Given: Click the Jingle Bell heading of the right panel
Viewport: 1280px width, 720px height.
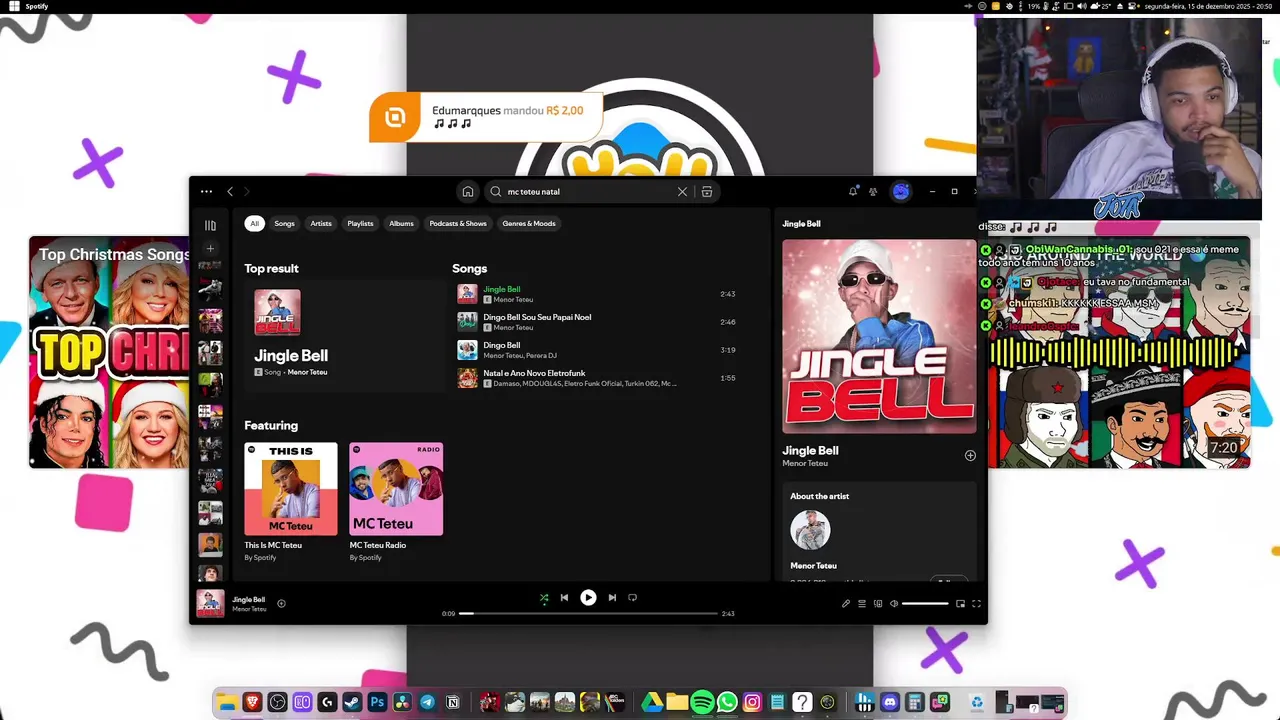Looking at the screenshot, I should (801, 224).
